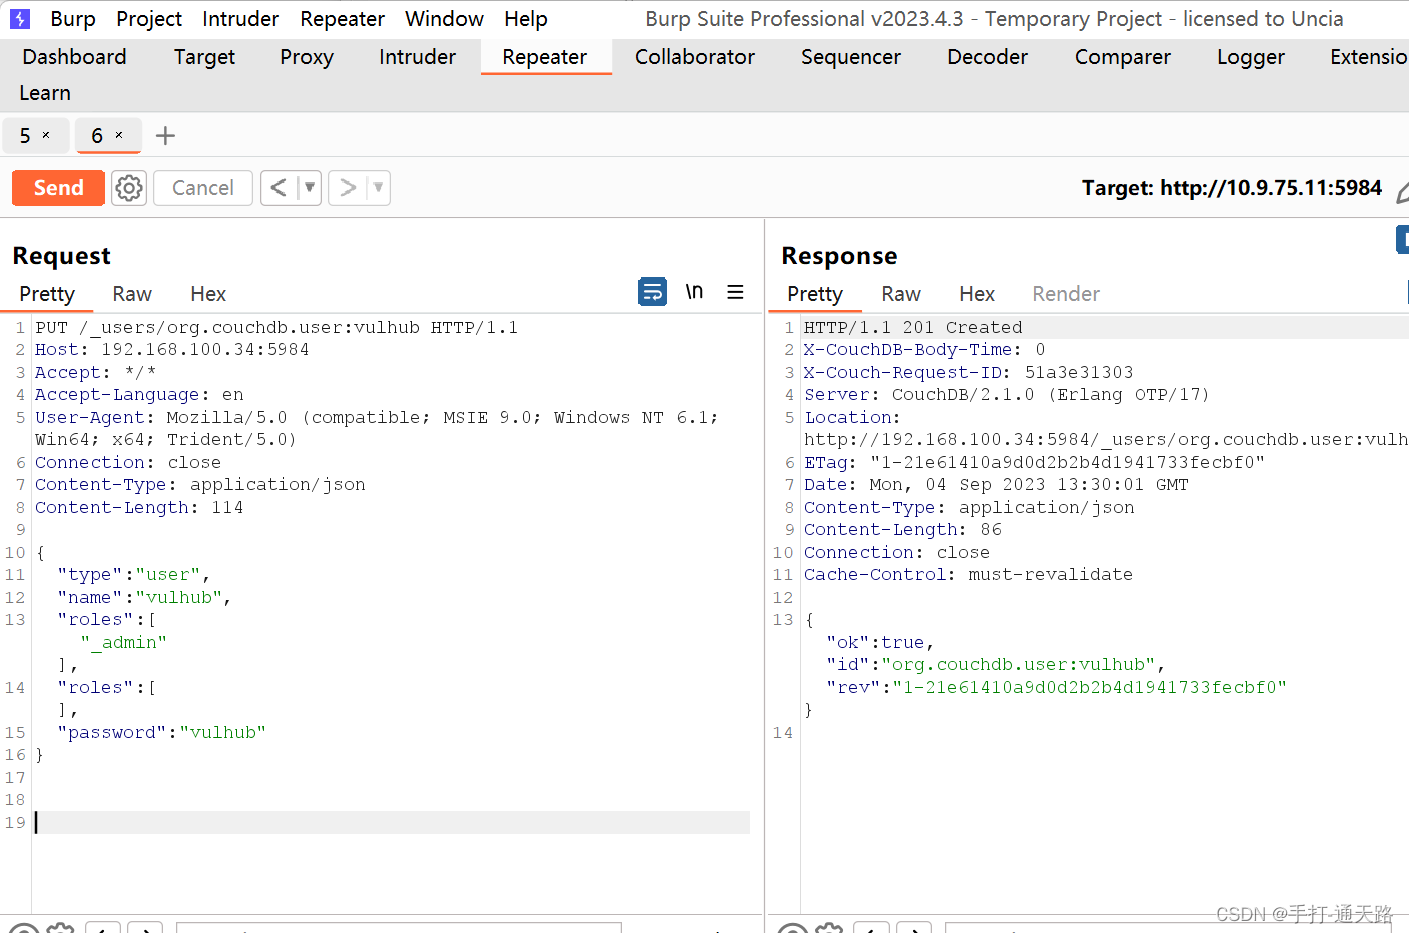Select response Render view tab
The width and height of the screenshot is (1409, 933).
[x=1066, y=294]
